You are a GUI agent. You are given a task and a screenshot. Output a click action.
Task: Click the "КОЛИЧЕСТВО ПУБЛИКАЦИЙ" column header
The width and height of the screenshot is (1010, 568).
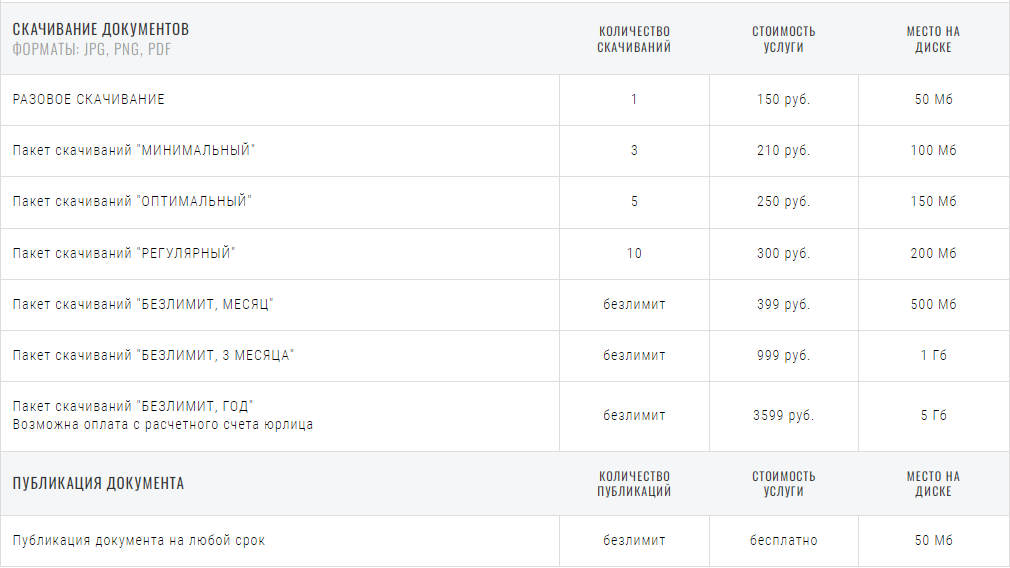point(634,484)
